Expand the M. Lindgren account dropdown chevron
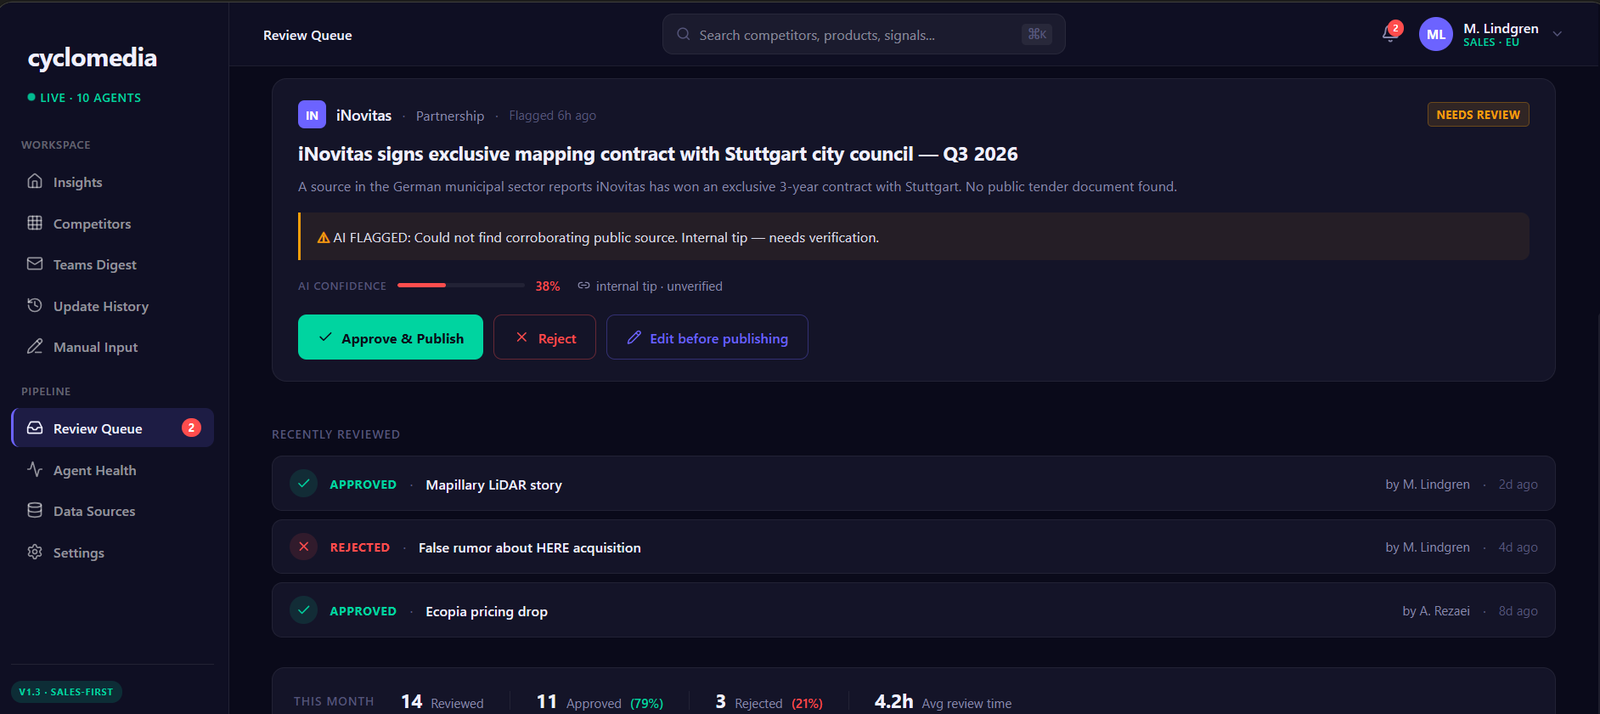 pos(1557,34)
